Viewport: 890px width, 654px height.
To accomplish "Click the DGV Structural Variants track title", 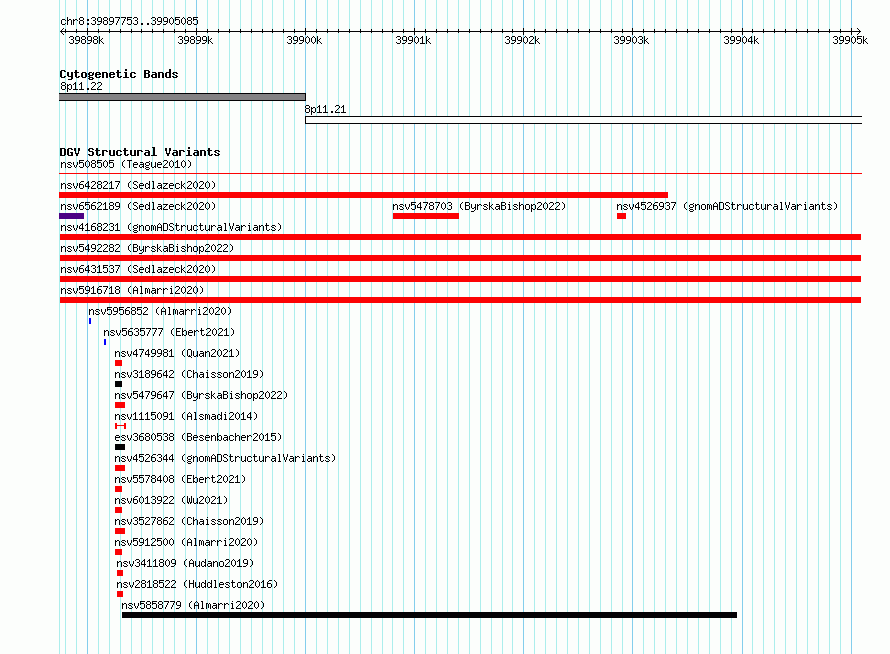I will 140,152.
